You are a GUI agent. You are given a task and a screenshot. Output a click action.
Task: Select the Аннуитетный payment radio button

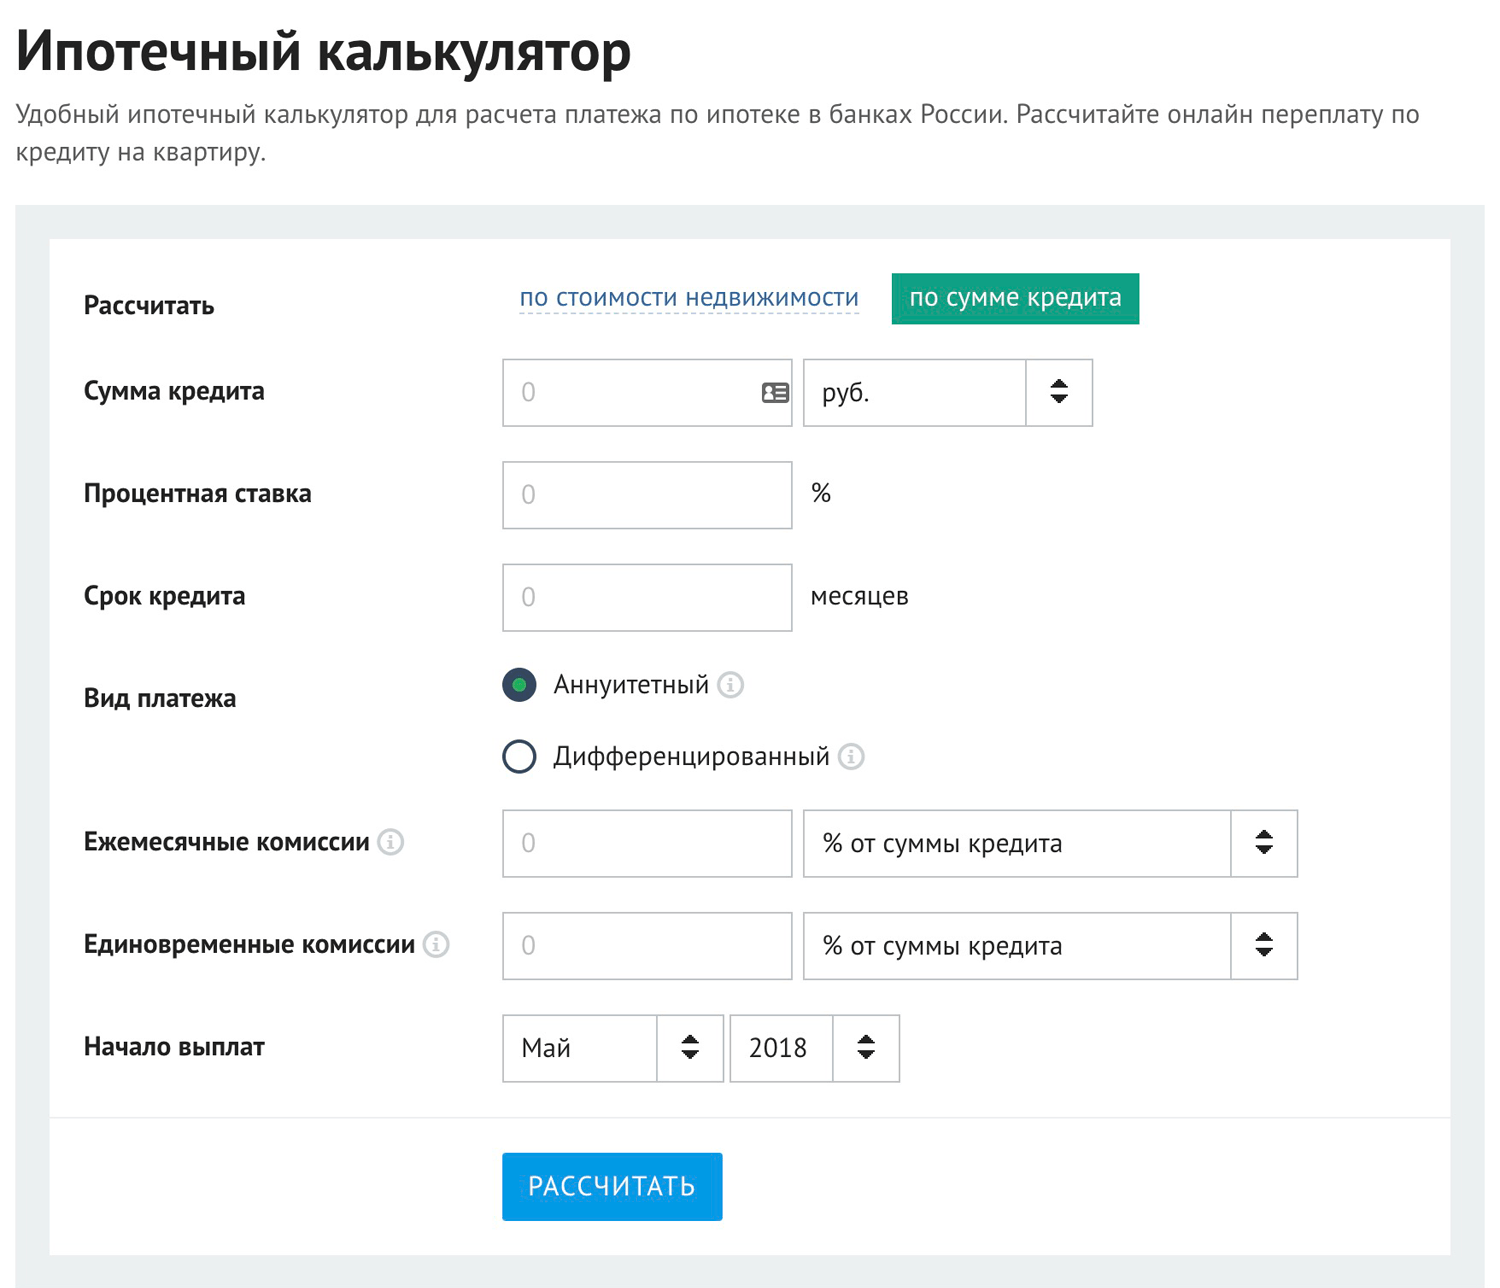point(519,685)
